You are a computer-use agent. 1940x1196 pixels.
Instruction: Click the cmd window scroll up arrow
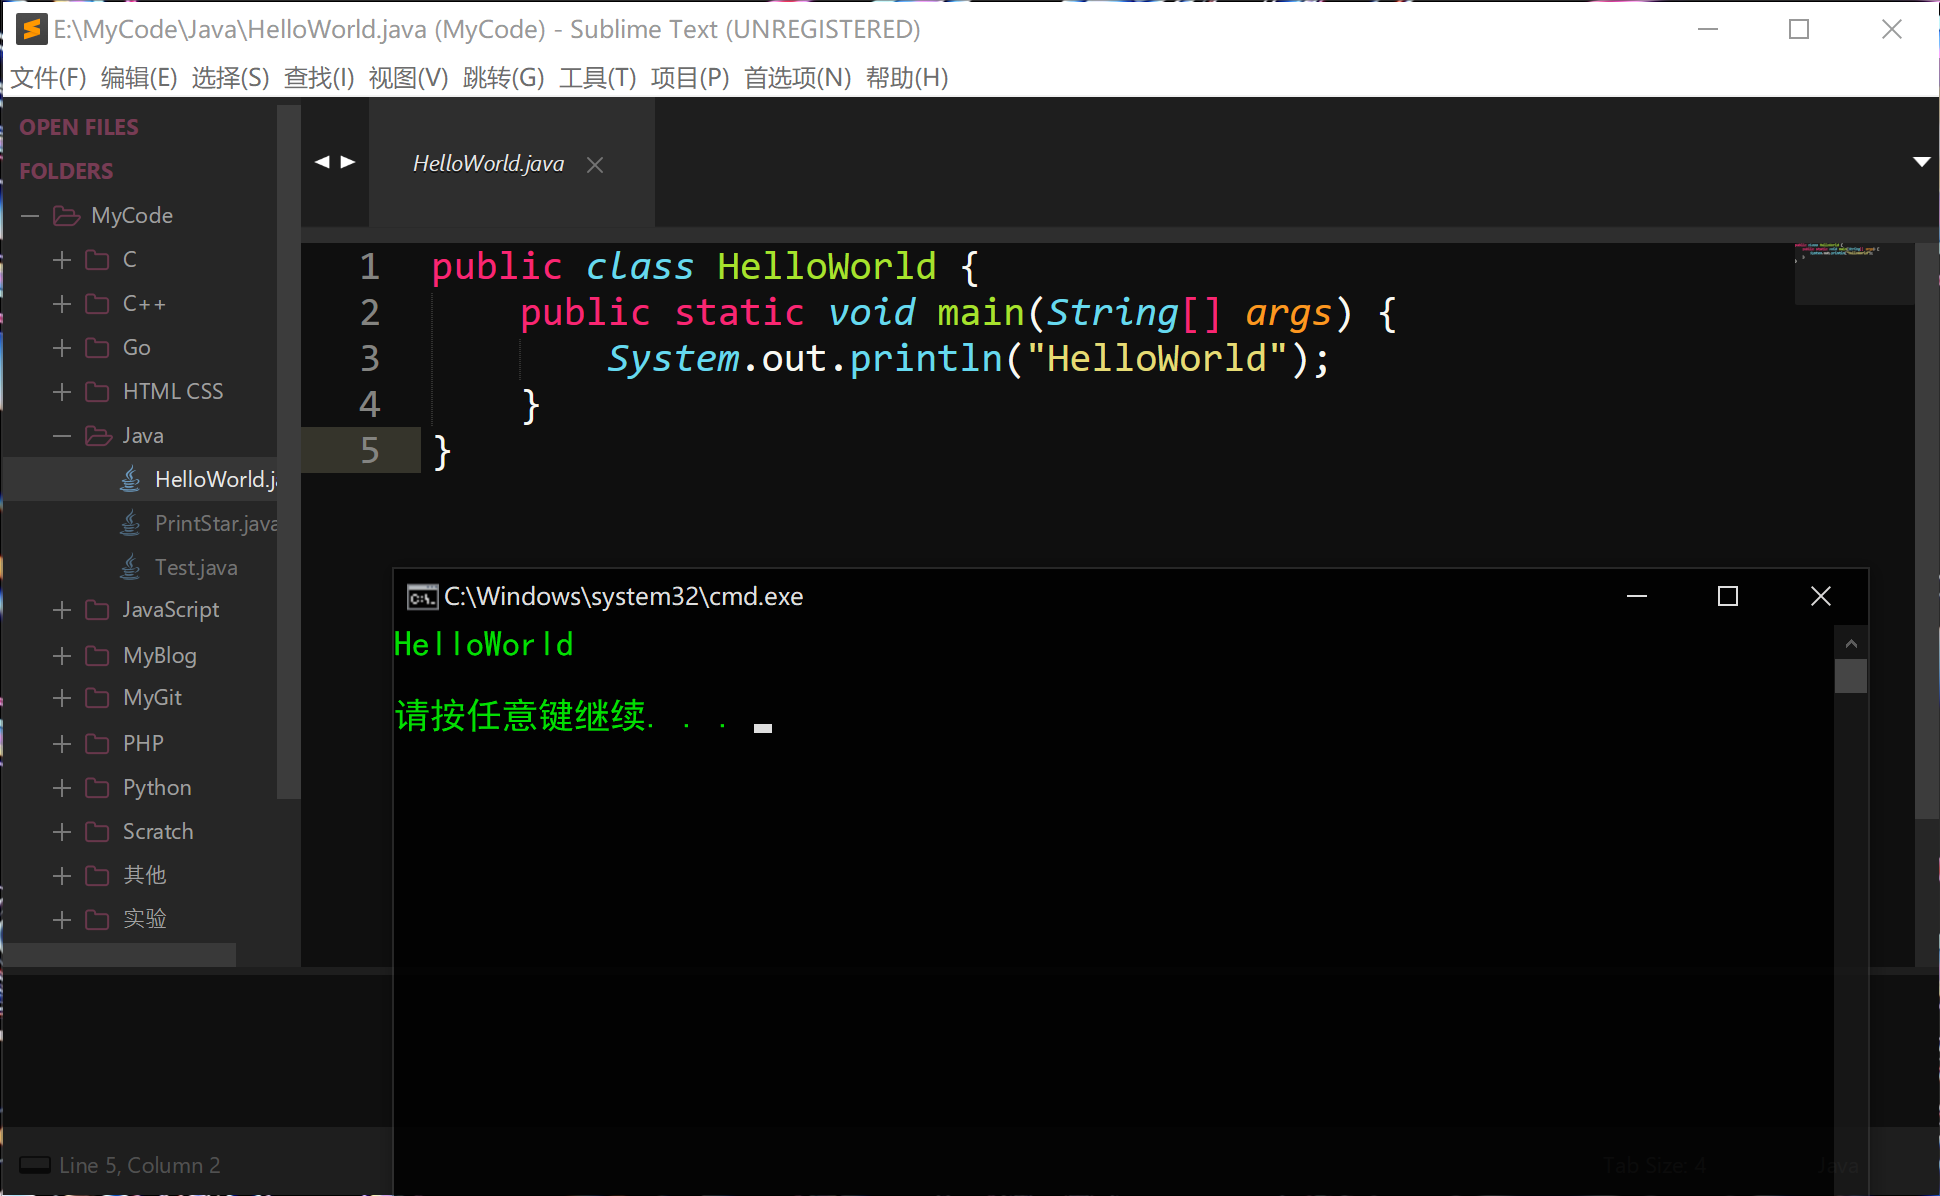click(x=1851, y=643)
